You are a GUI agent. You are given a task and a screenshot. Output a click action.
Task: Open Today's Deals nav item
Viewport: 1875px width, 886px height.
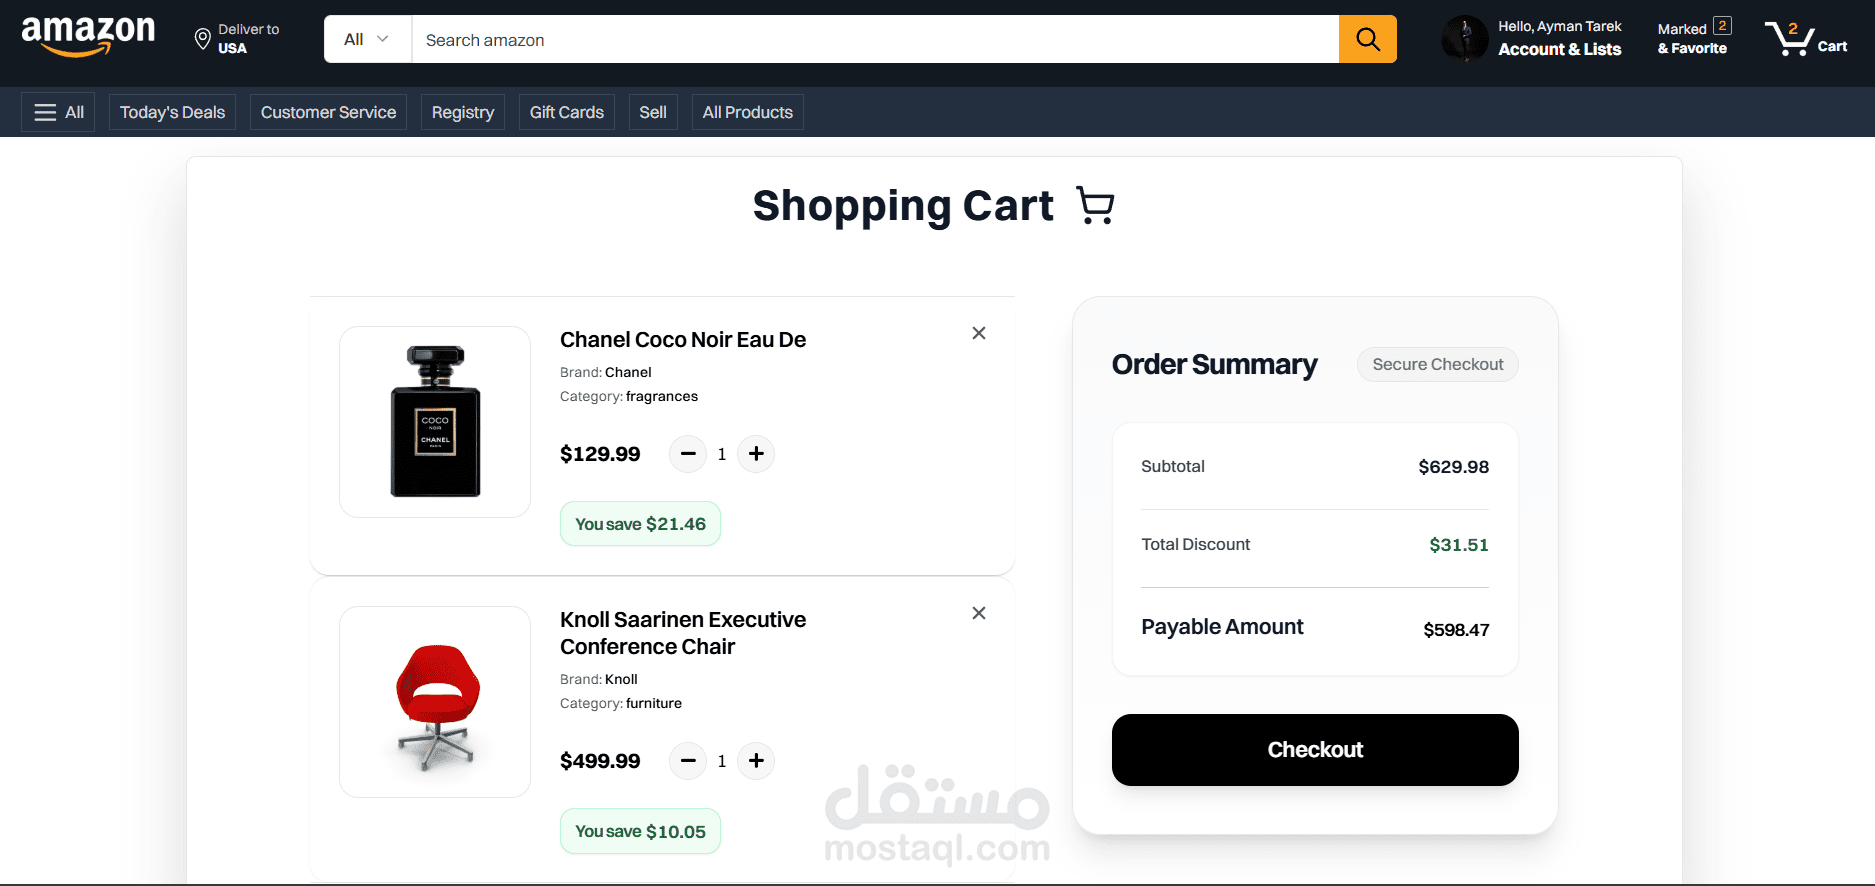[x=172, y=112]
